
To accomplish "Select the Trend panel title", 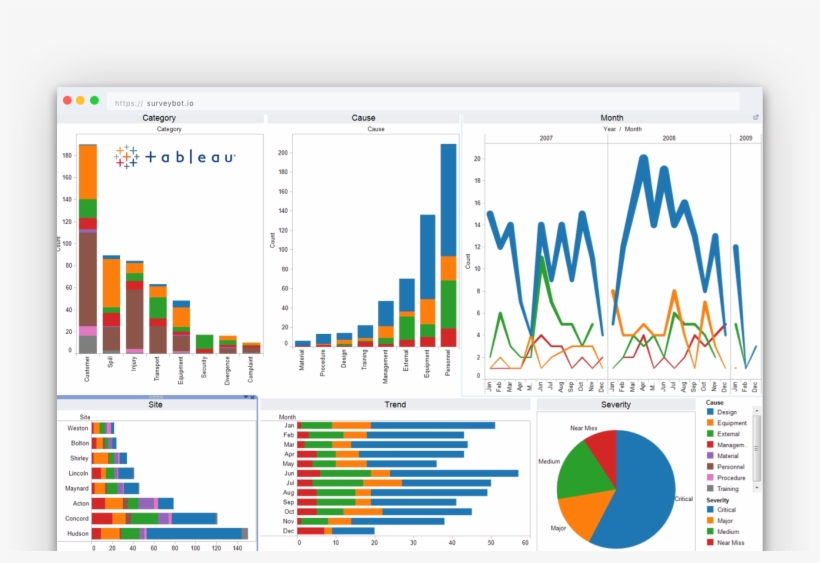I will (395, 405).
